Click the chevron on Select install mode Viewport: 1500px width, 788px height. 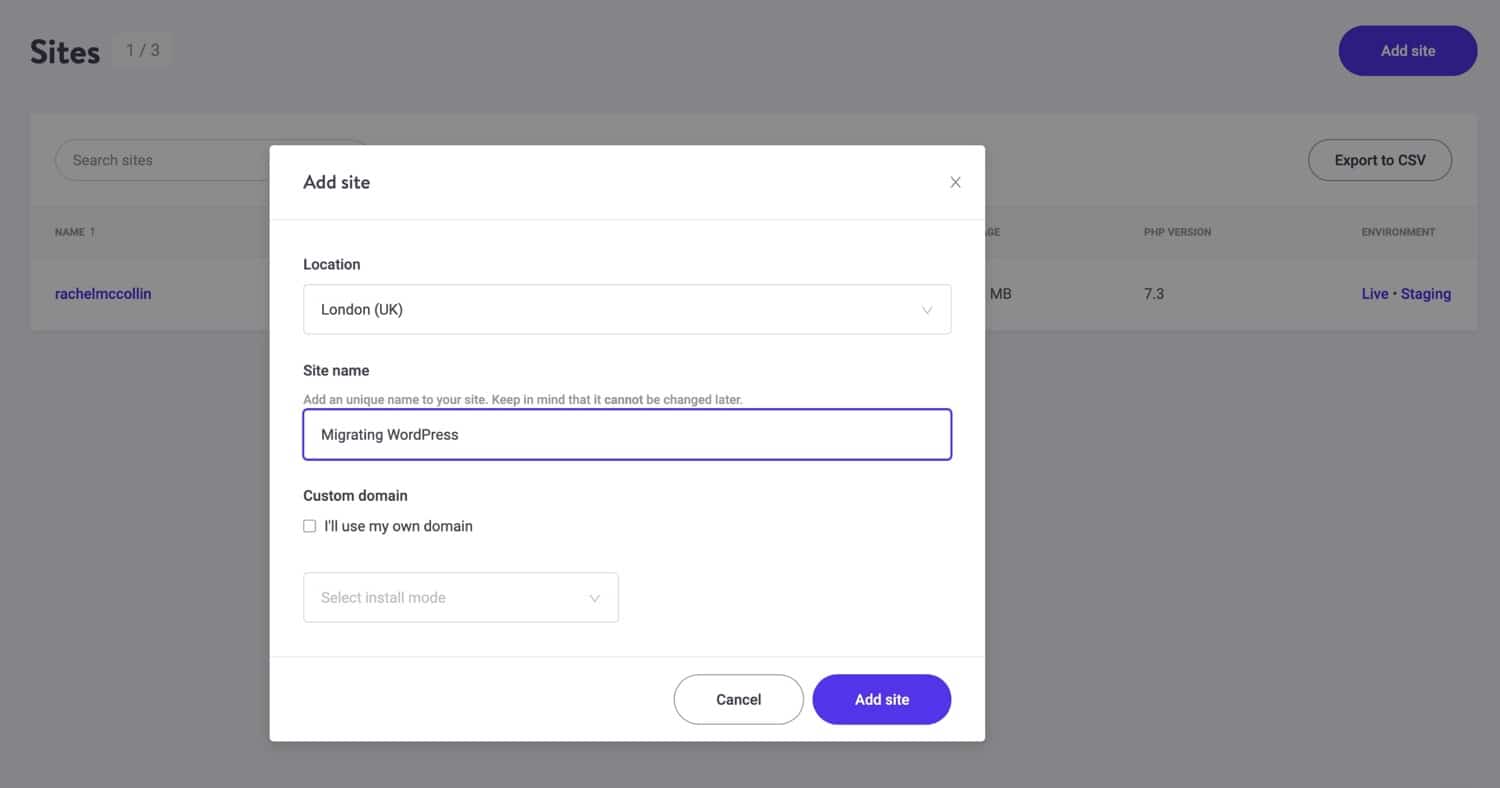(x=596, y=597)
